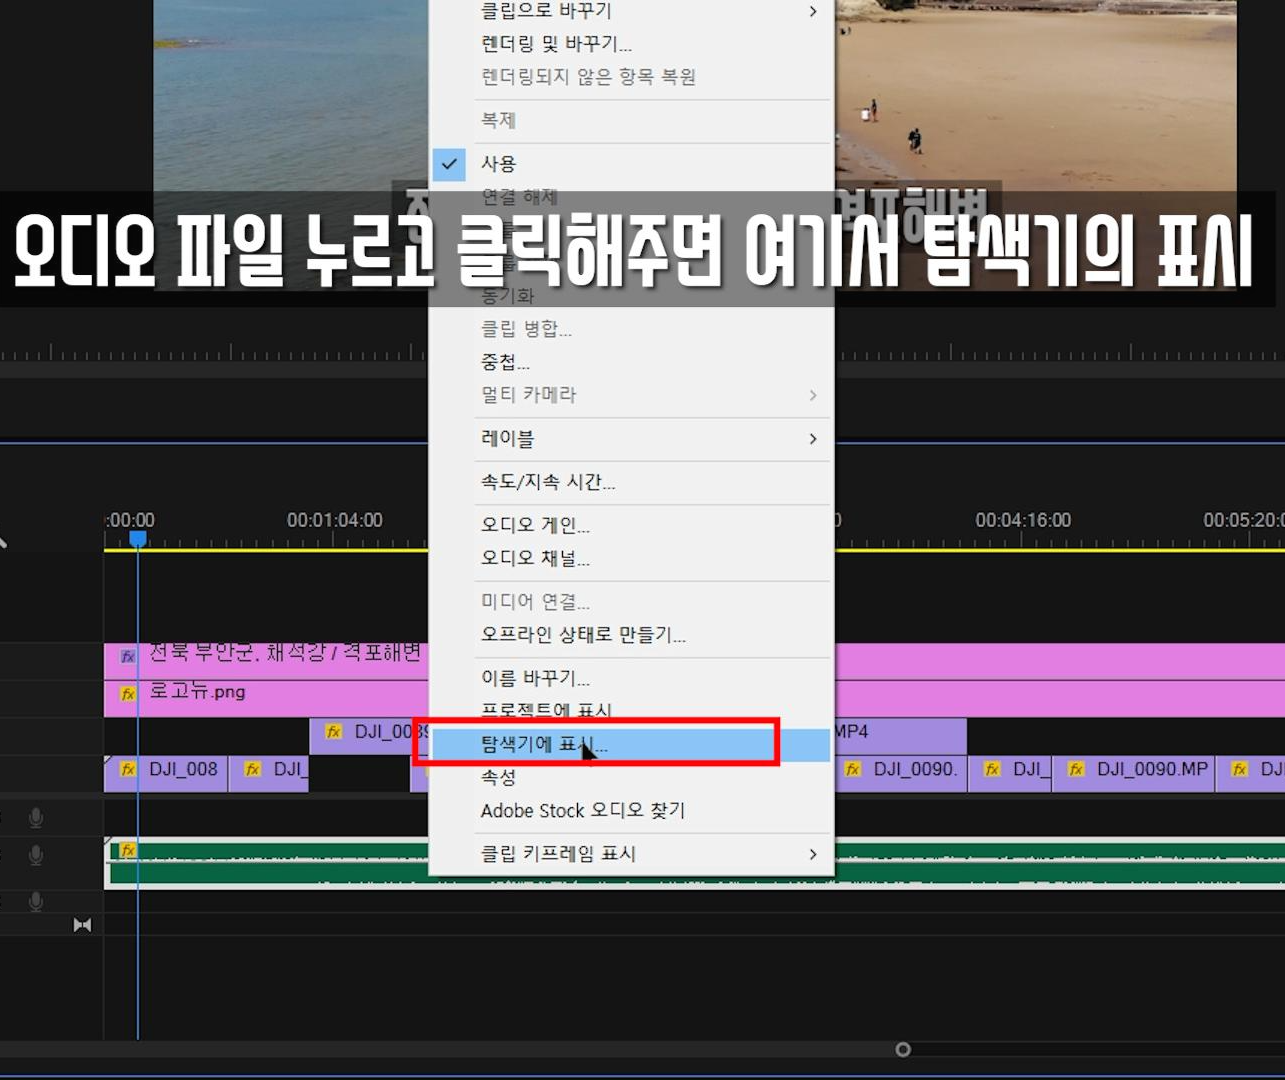The height and width of the screenshot is (1080, 1285).
Task: Select the DJI_0089 clip name
Action: point(391,732)
